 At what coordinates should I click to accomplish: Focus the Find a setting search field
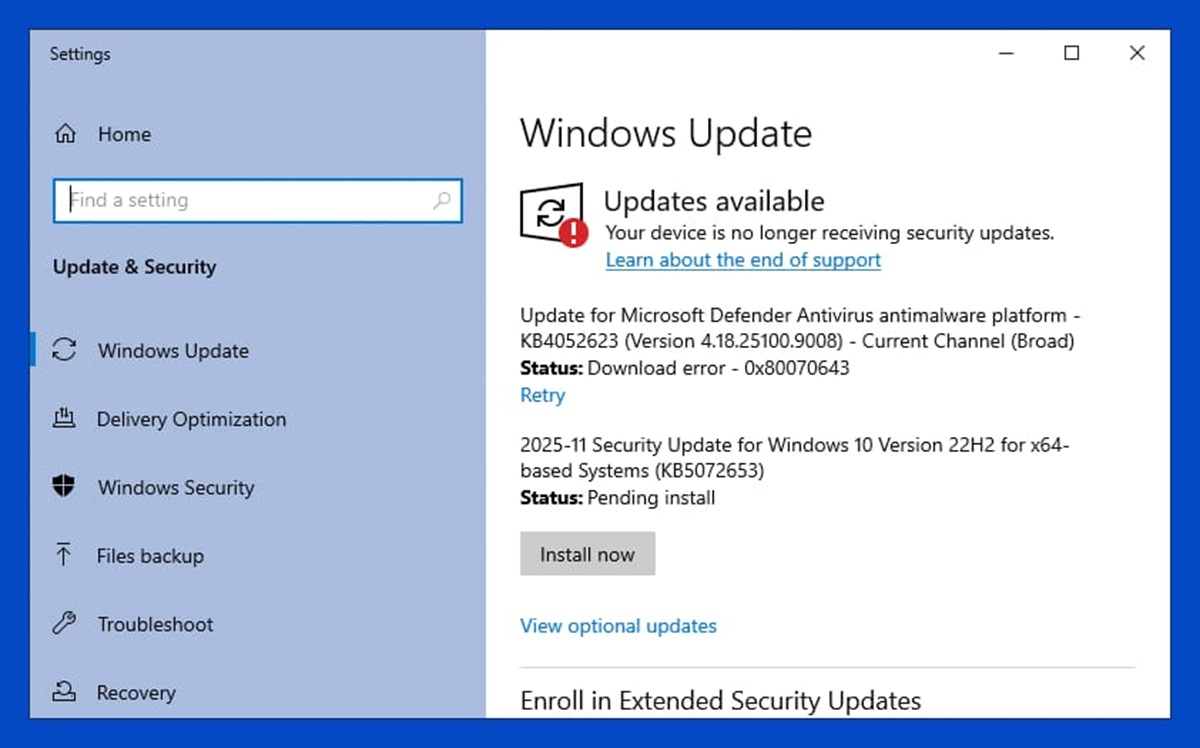click(245, 201)
